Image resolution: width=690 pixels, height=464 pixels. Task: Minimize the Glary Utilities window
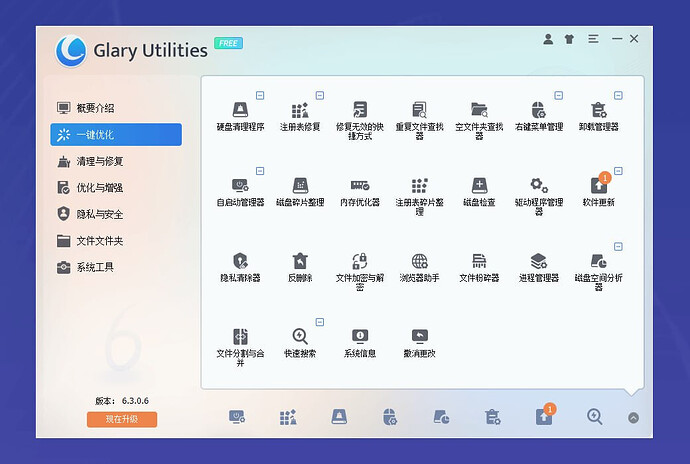[x=617, y=39]
